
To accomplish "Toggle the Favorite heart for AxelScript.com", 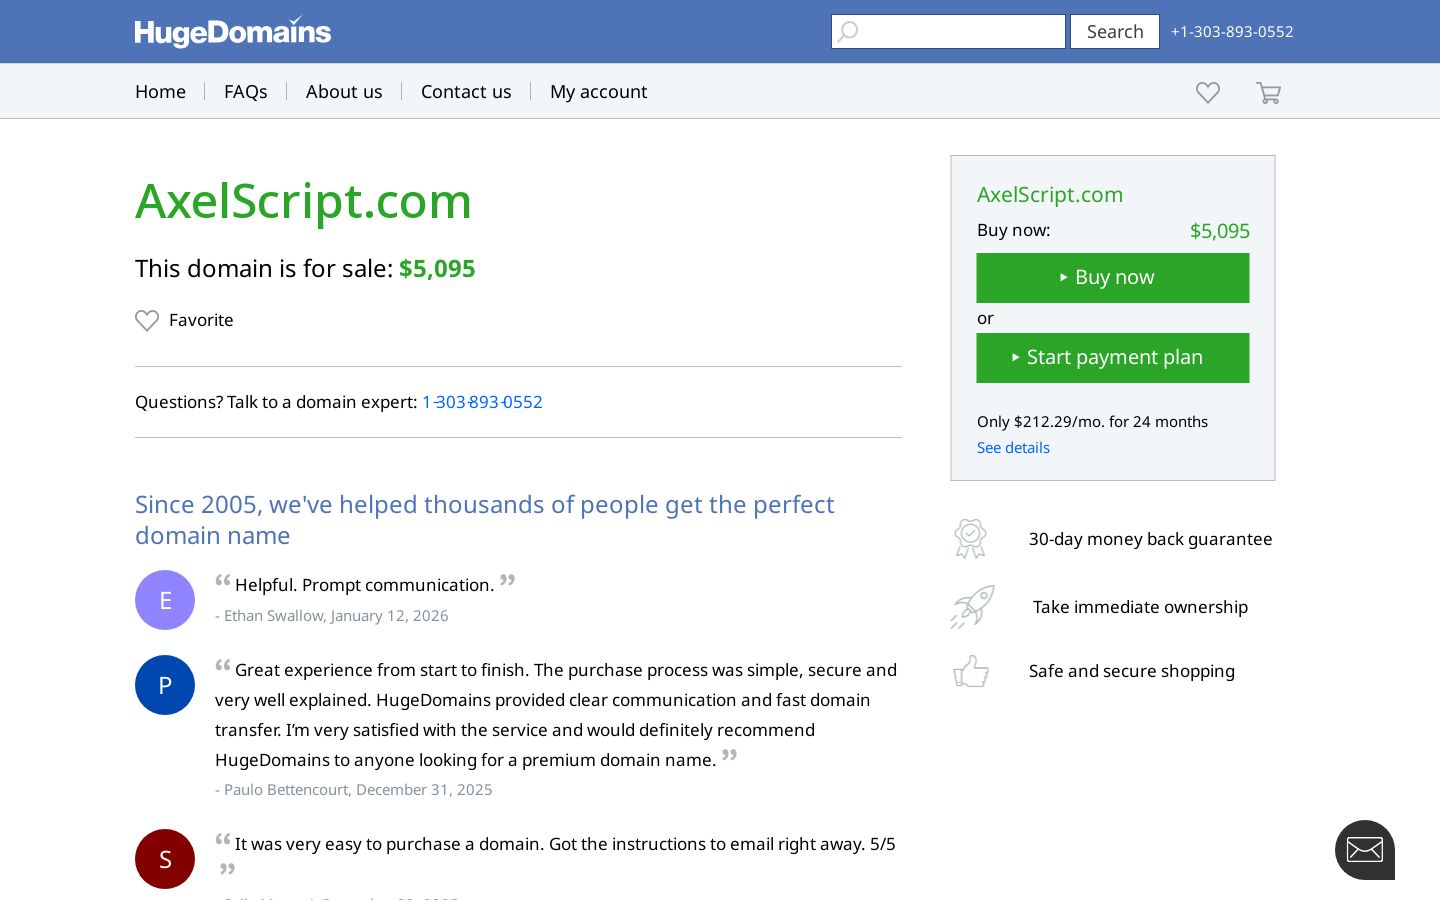I will click(x=147, y=320).
